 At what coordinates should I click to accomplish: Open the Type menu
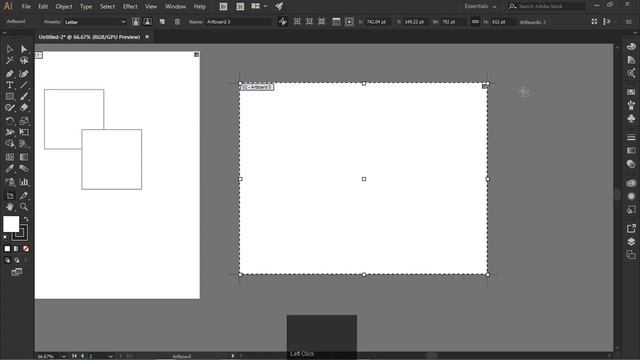(x=86, y=7)
